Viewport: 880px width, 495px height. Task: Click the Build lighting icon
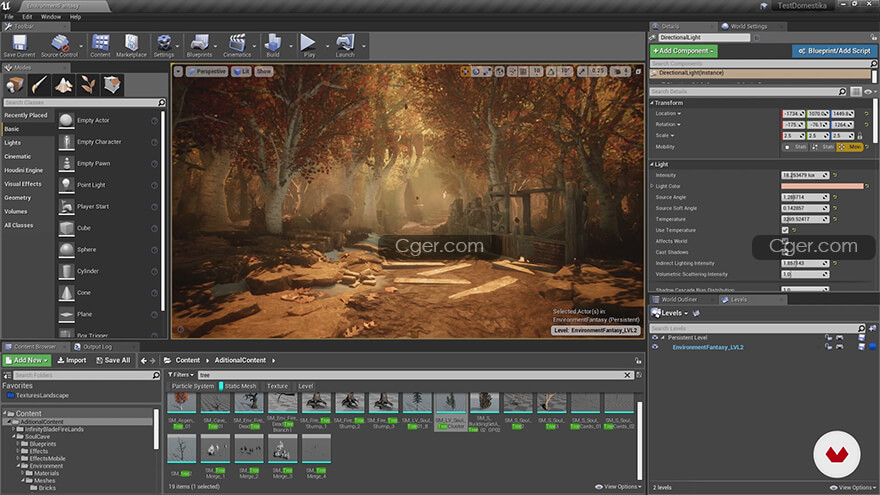[273, 45]
